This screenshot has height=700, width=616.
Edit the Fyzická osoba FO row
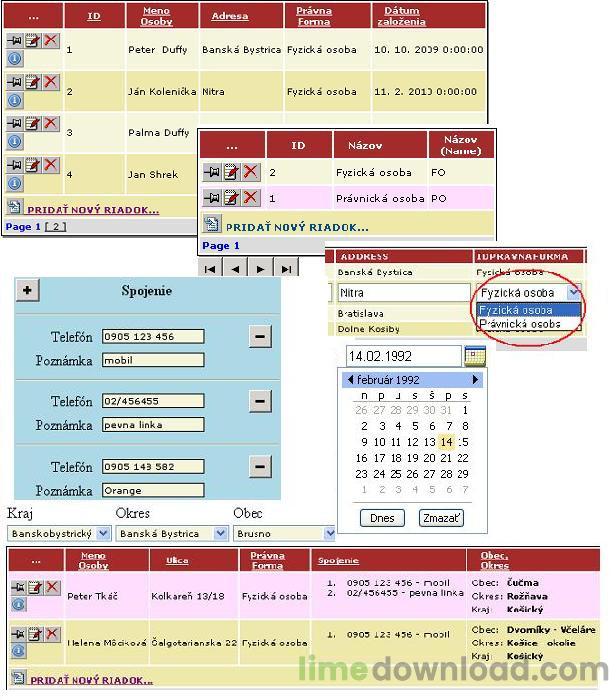pos(231,172)
